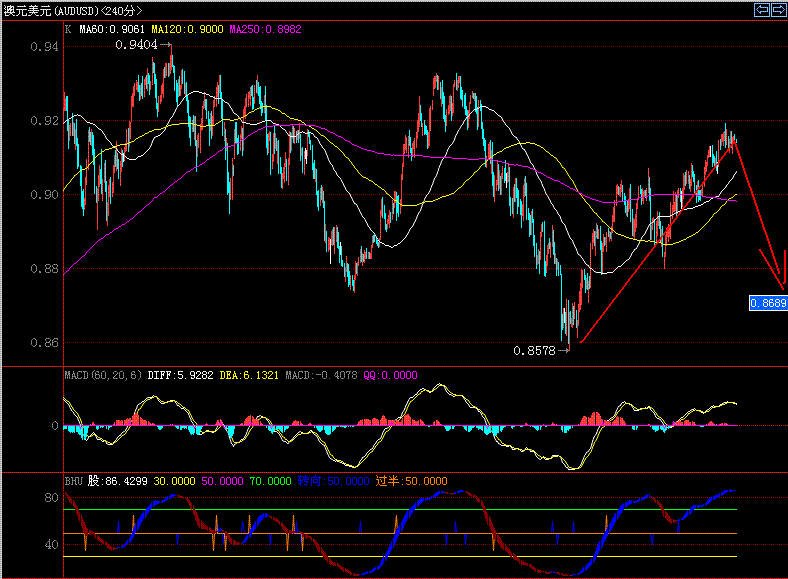Click the K label before MA60
Image resolution: width=788 pixels, height=579 pixels.
68,29
